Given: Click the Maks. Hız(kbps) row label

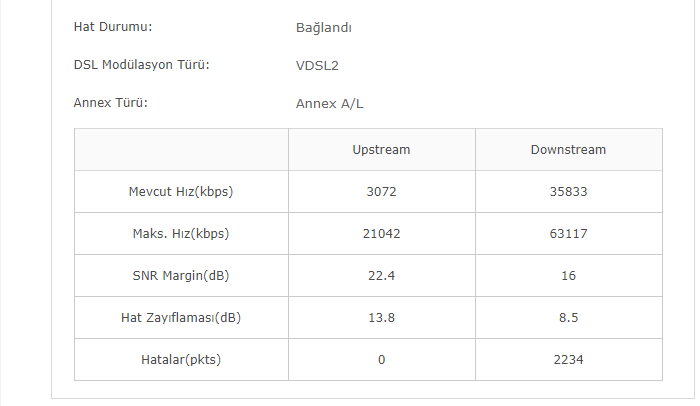Looking at the screenshot, I should [x=181, y=234].
